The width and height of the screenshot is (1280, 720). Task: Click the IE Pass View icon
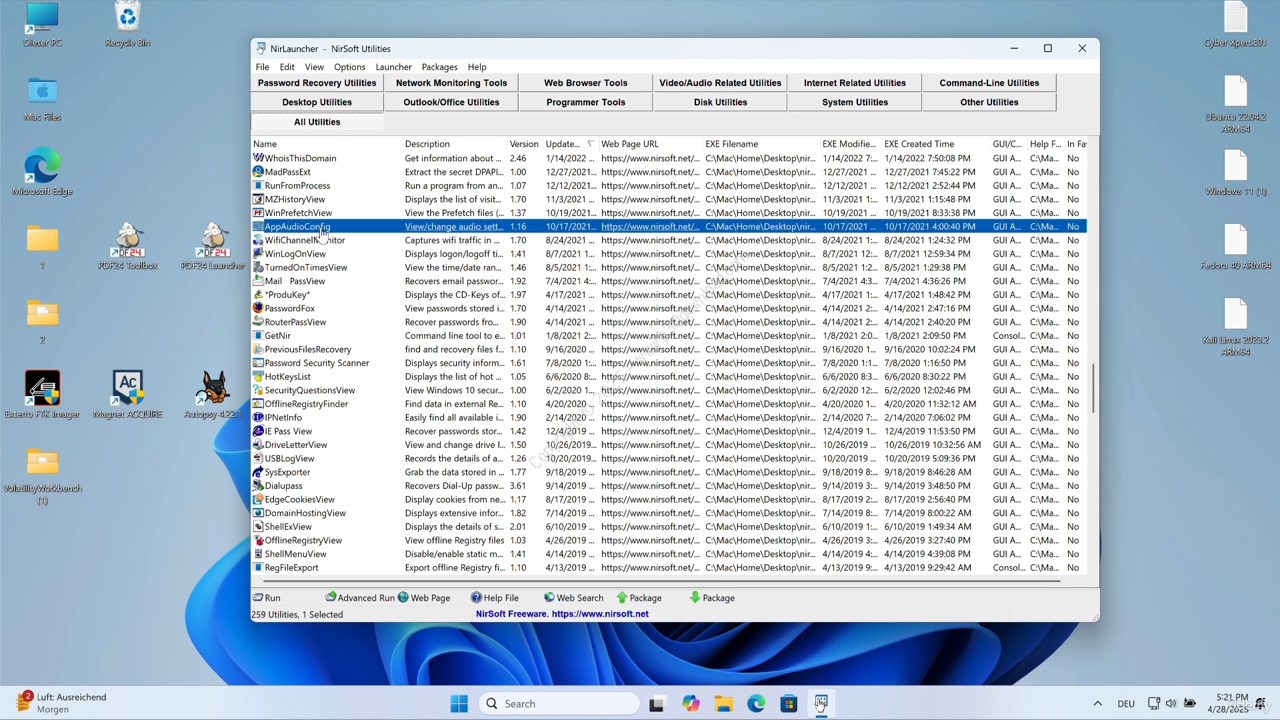[258, 431]
